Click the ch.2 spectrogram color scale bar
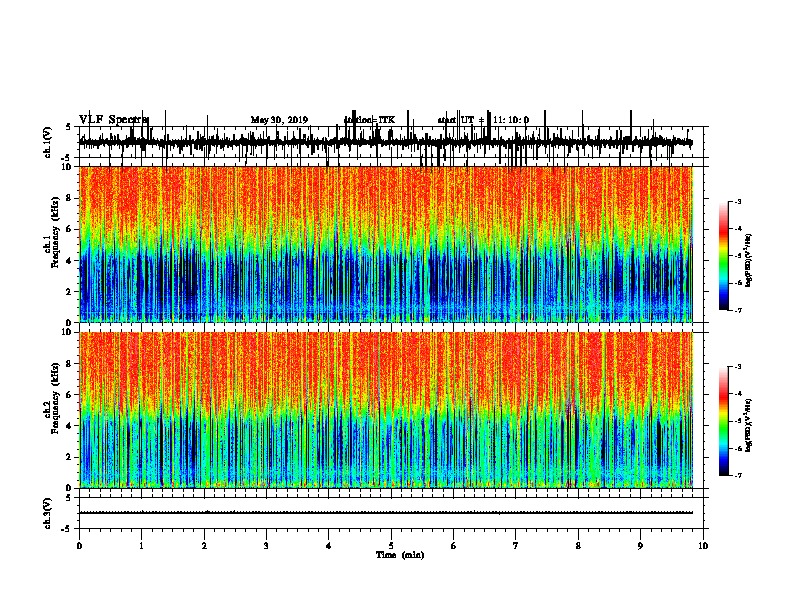This screenshot has width=792, height=612. 724,421
